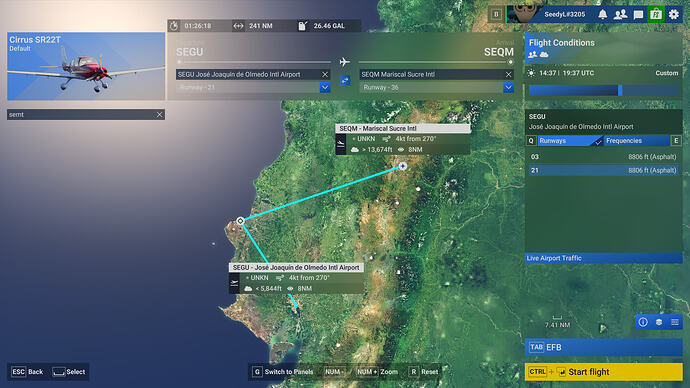Click the fuel canister icon near 26.46 GAL
Screen dimensions: 690x388
pyautogui.click(x=303, y=26)
